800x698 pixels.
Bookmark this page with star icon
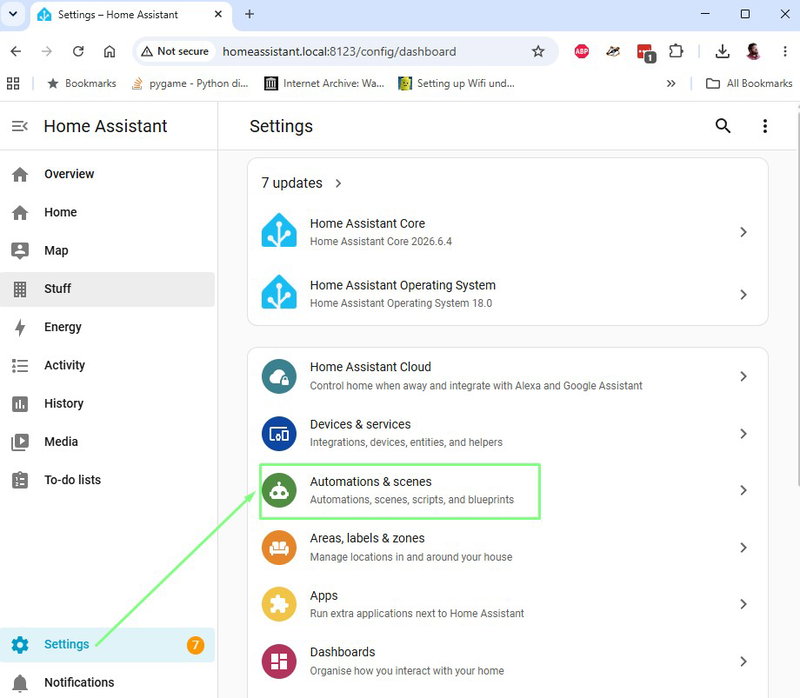coord(538,52)
